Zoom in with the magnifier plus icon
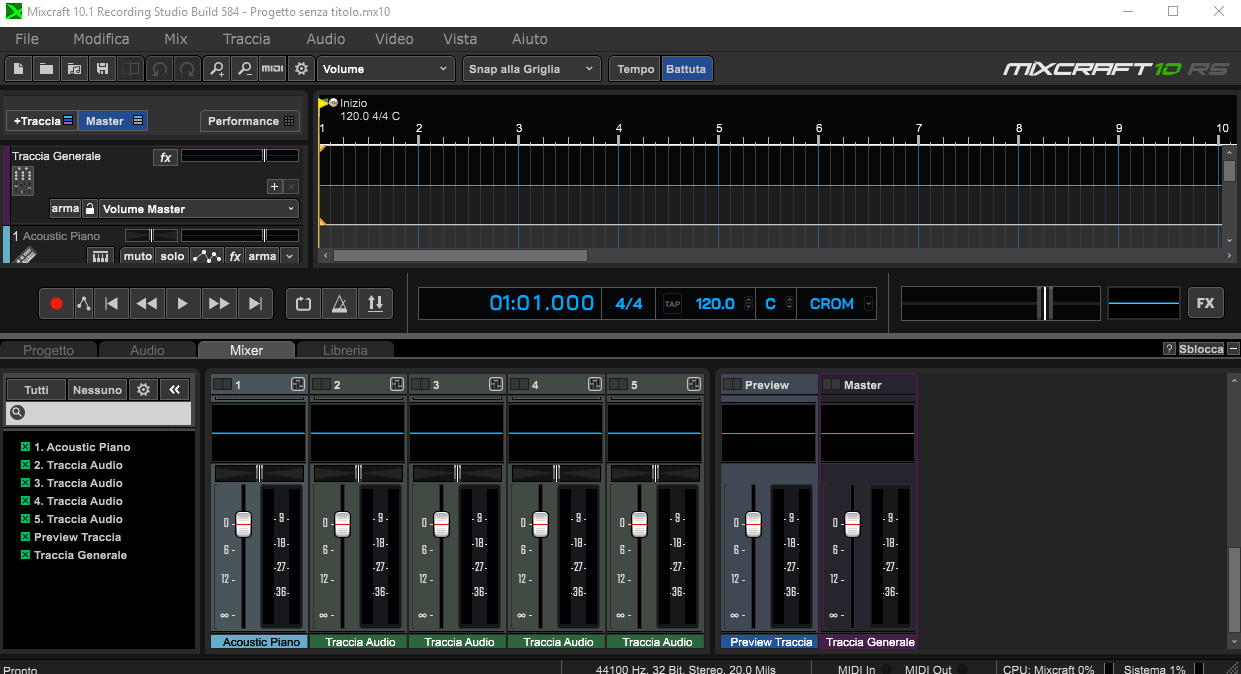This screenshot has width=1241, height=674. tap(216, 69)
